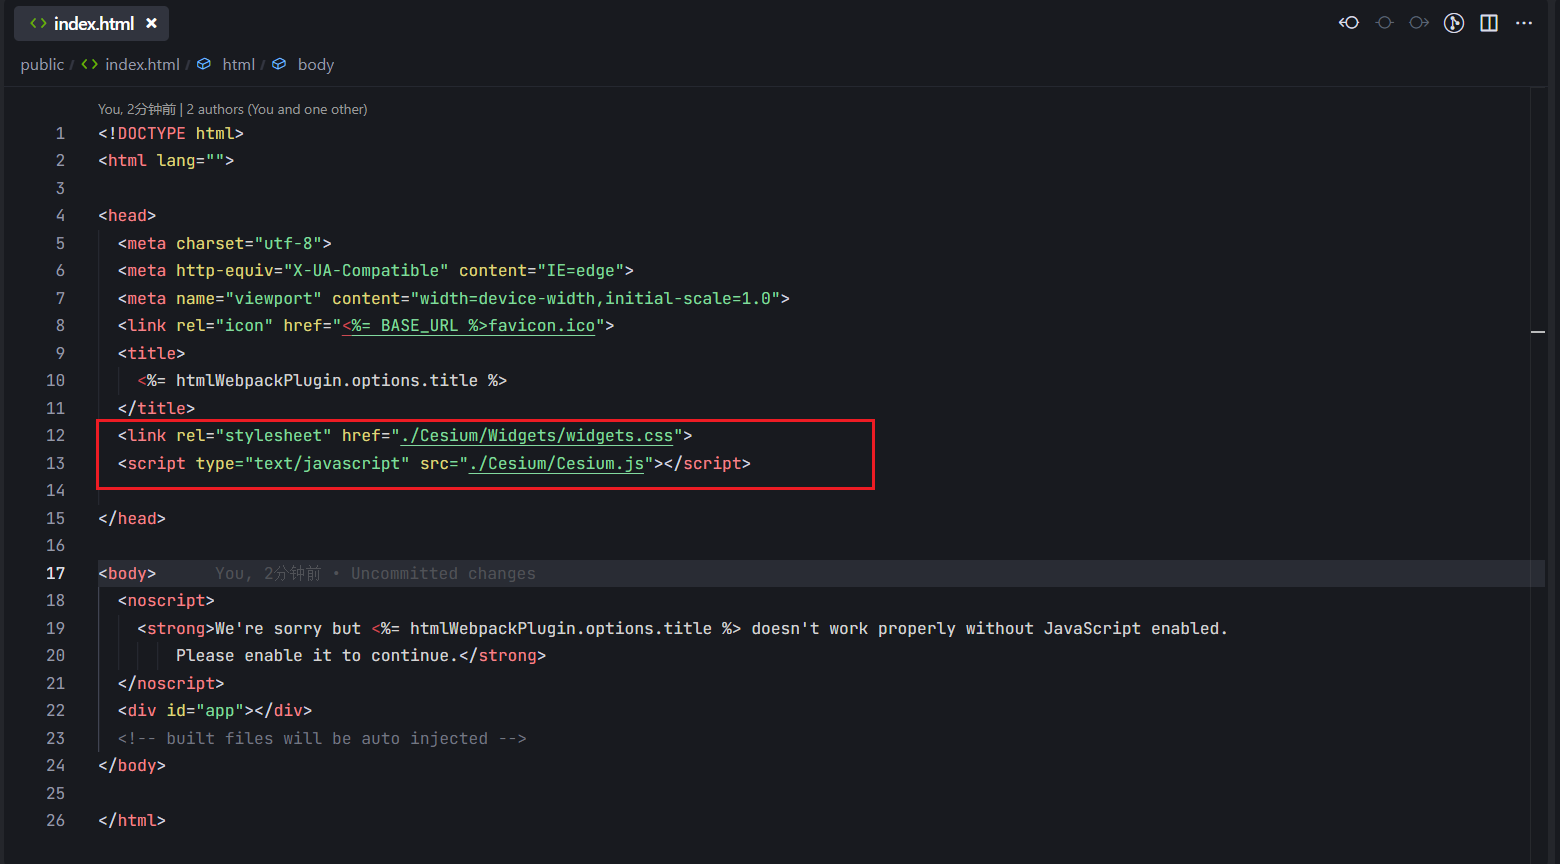Click the closing title tag on line 11
The height and width of the screenshot is (864, 1560).
(x=156, y=409)
